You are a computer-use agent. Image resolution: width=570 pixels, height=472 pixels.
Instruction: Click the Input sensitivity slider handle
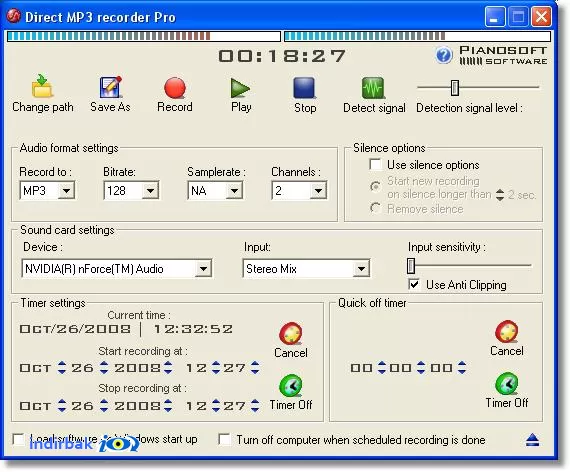coord(411,266)
